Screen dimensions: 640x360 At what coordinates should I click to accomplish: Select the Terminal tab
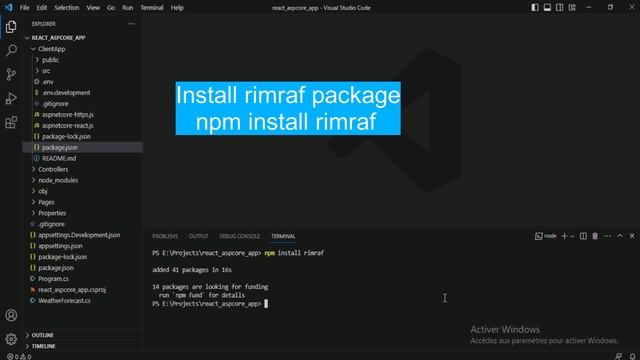point(283,236)
